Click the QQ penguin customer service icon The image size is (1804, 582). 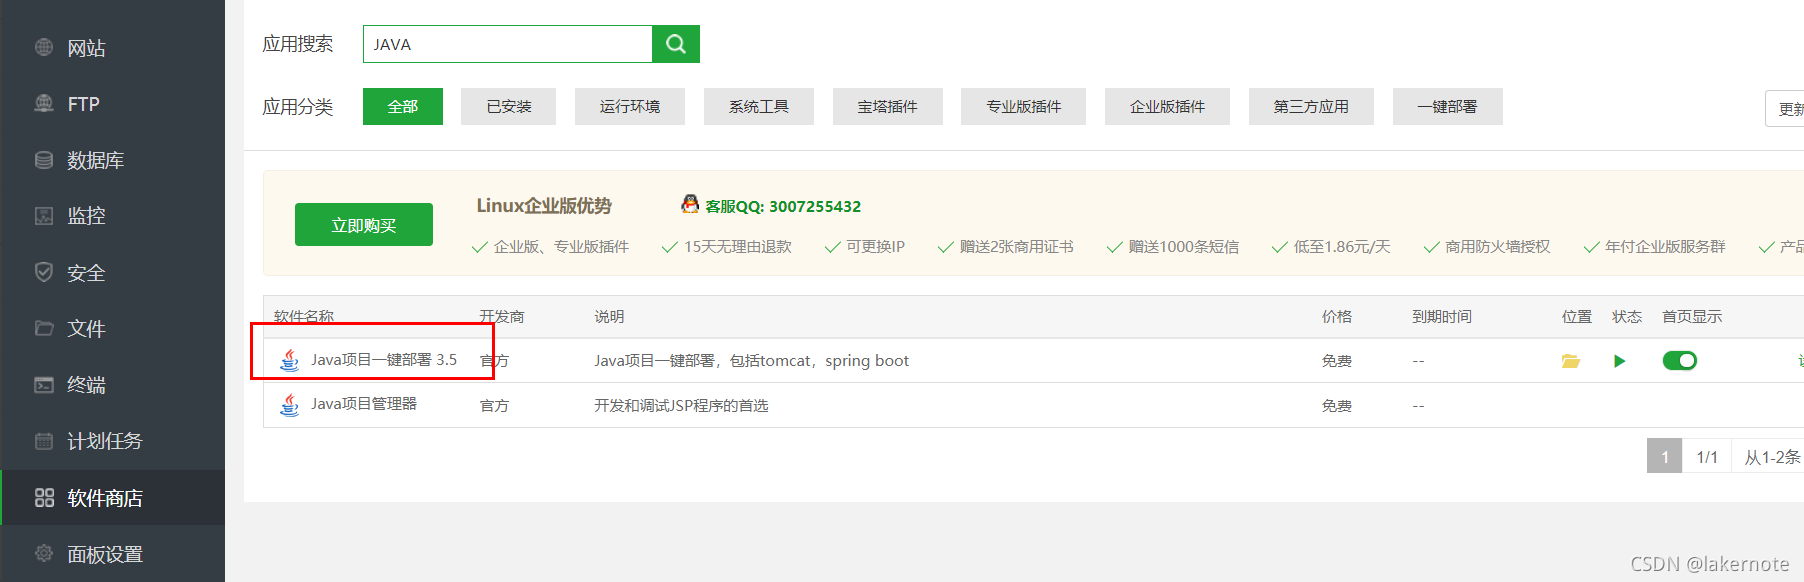690,204
